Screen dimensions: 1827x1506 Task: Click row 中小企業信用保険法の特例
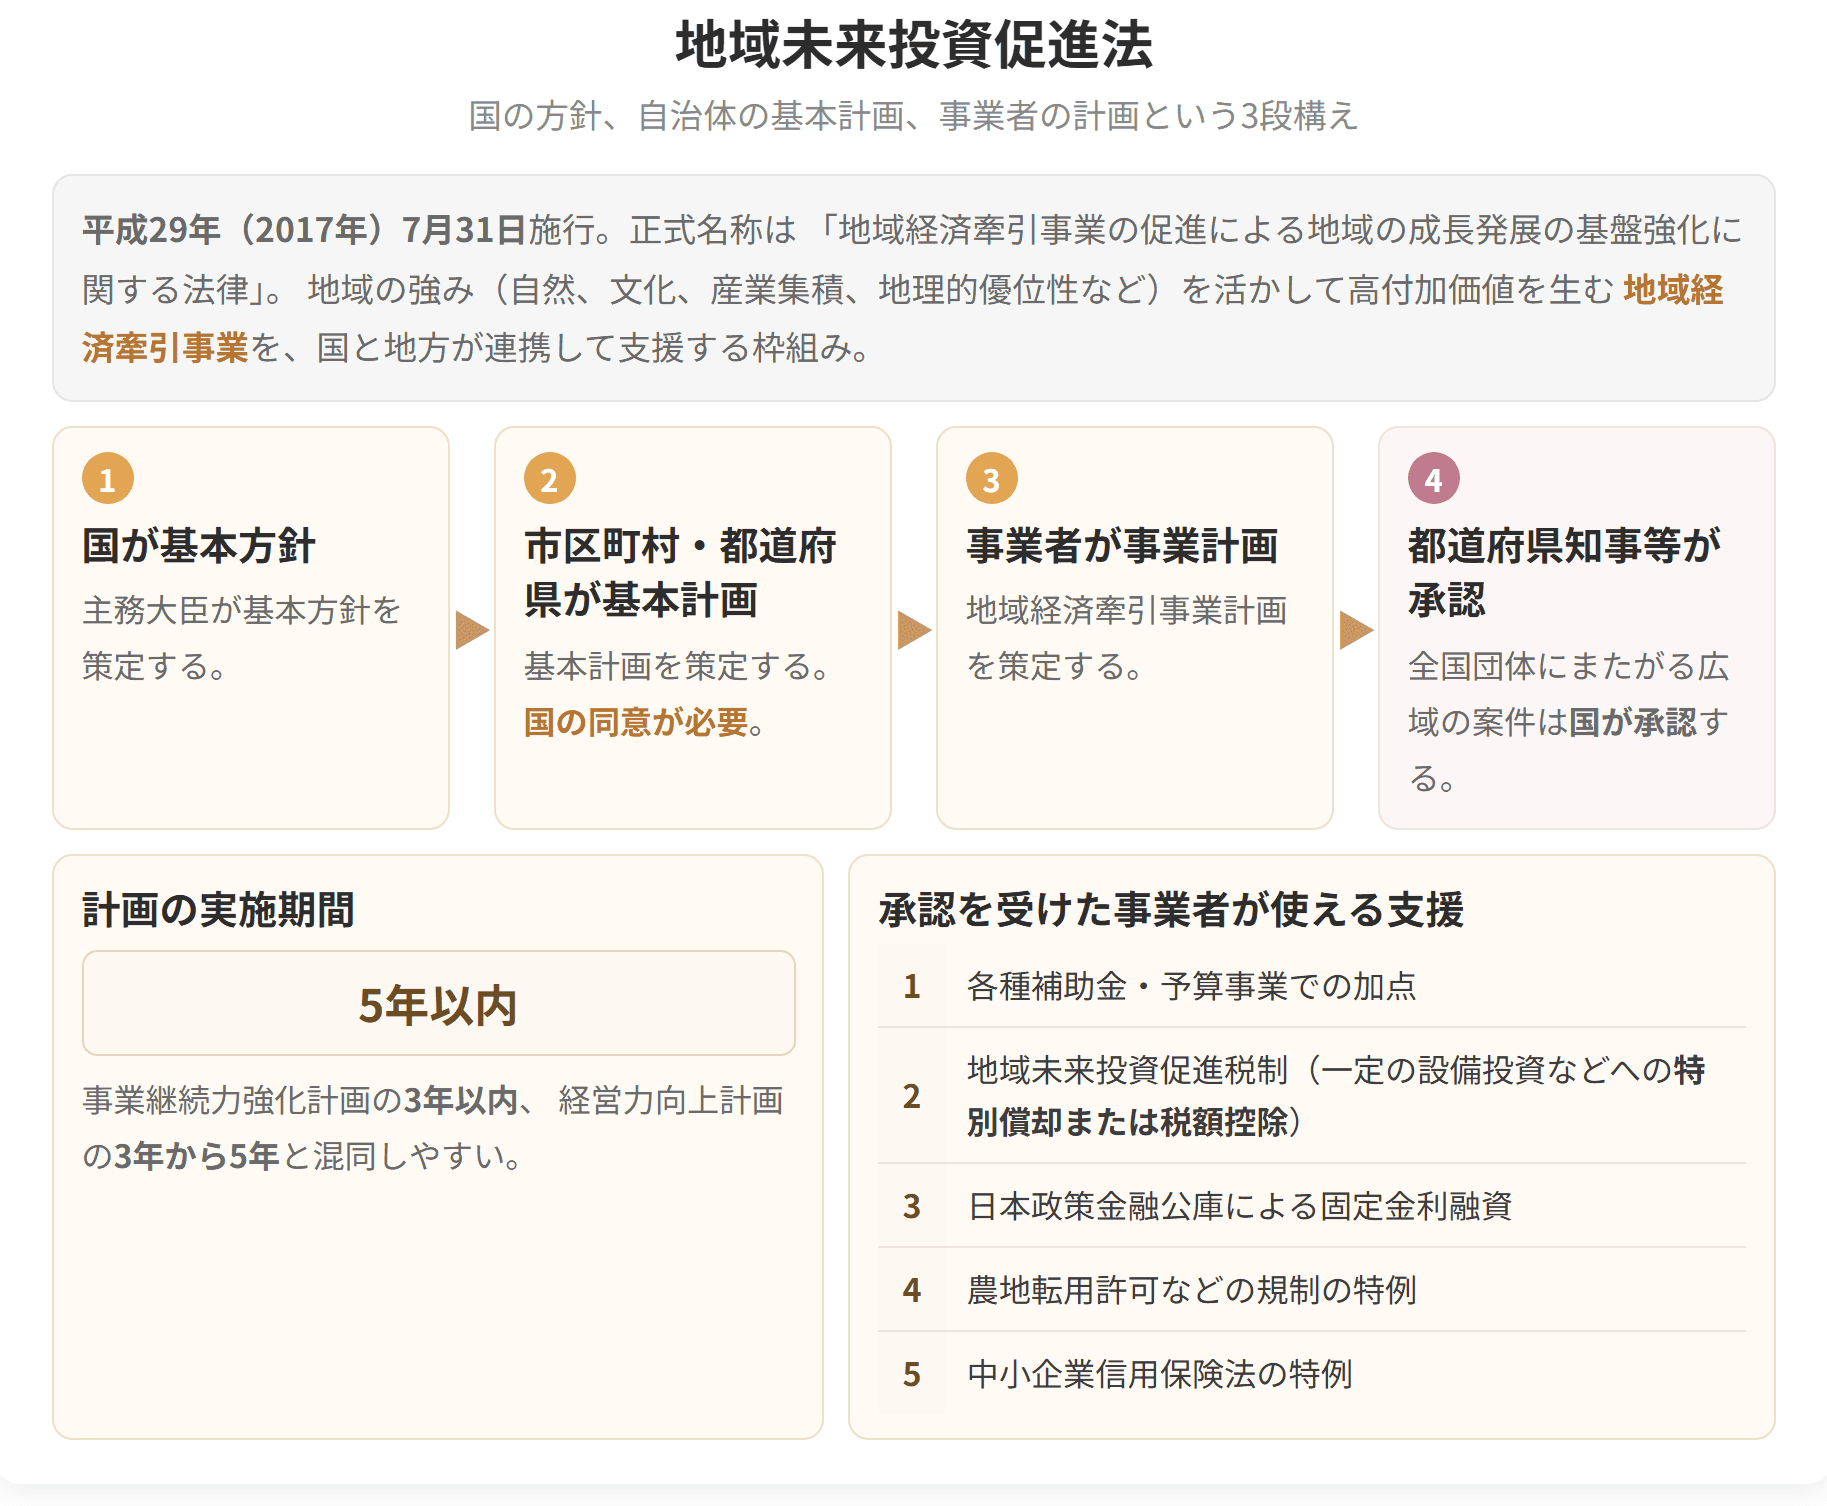click(1312, 1374)
